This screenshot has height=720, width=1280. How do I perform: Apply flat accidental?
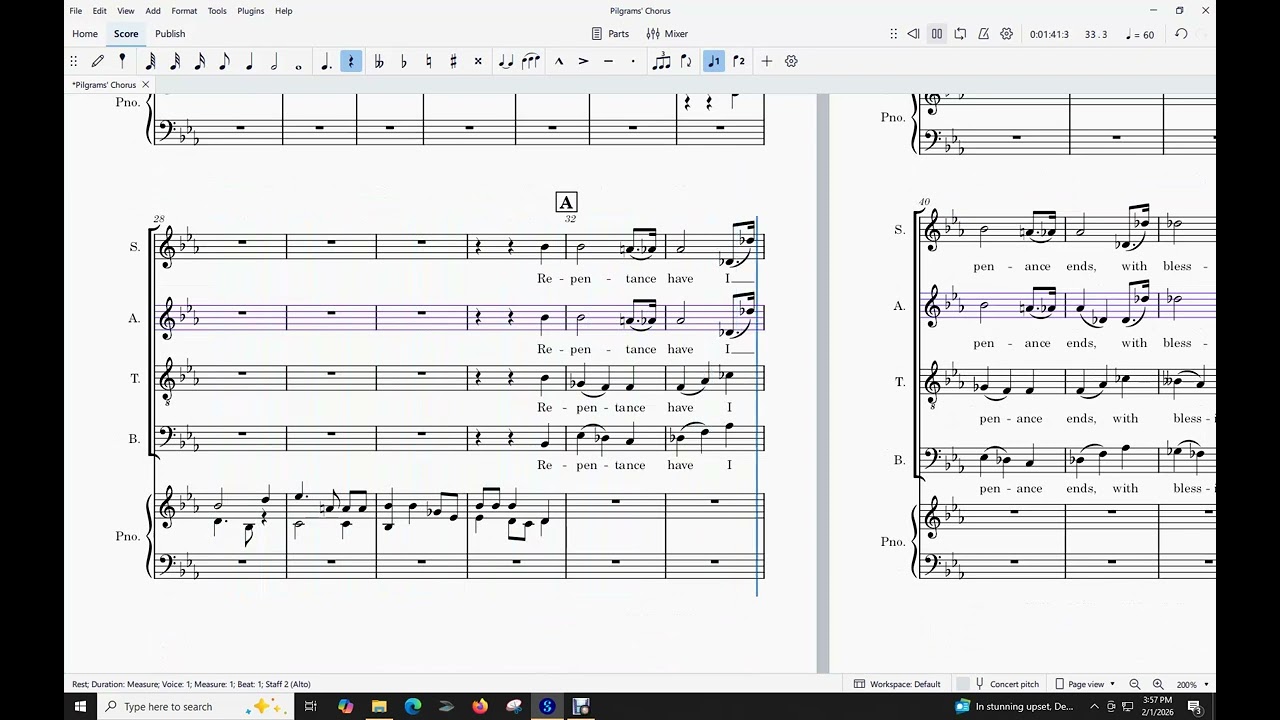(x=404, y=61)
